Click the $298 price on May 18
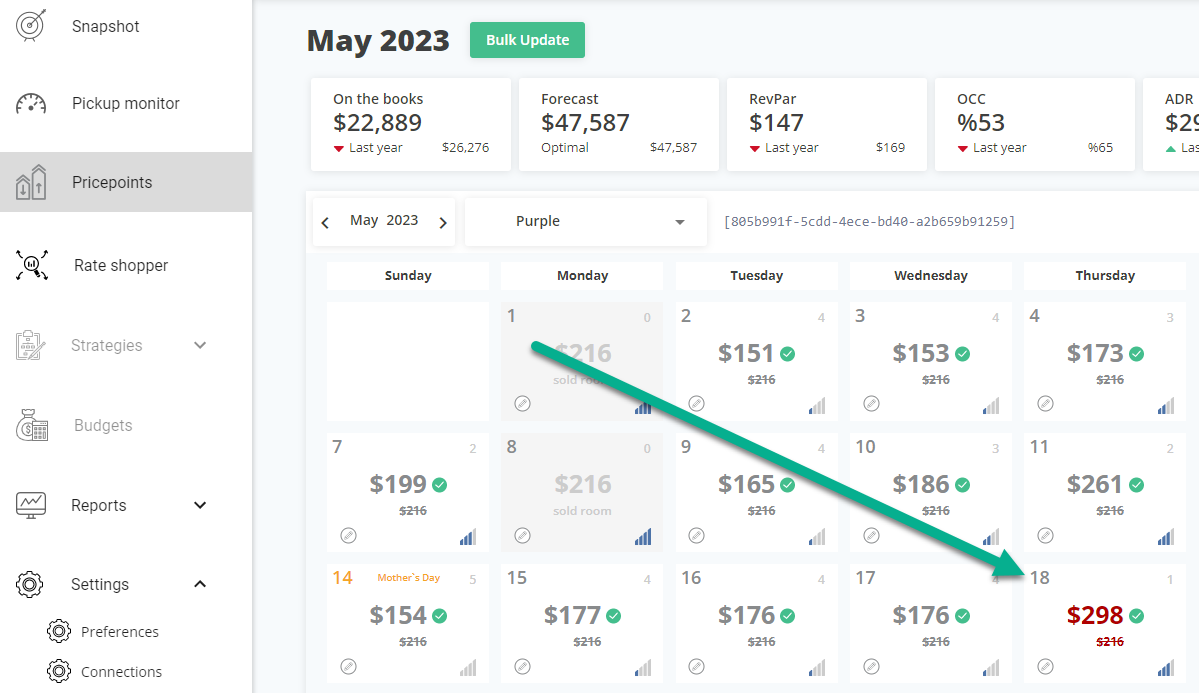1199x693 pixels. [1095, 615]
